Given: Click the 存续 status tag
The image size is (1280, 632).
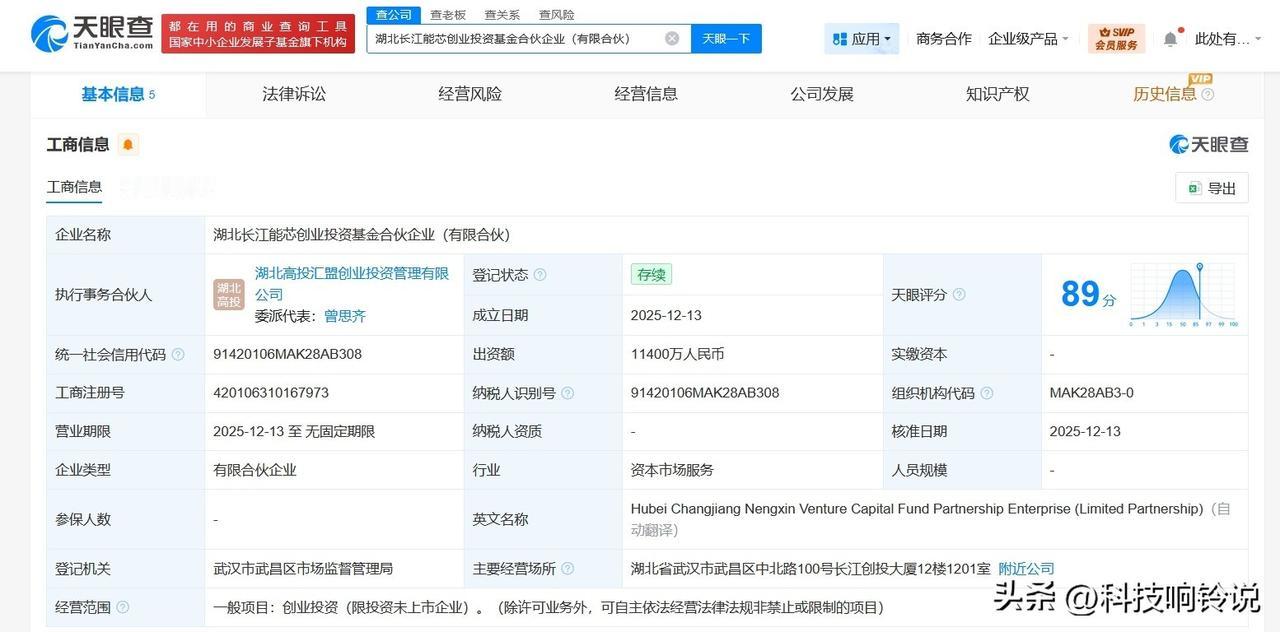Looking at the screenshot, I should point(651,274).
